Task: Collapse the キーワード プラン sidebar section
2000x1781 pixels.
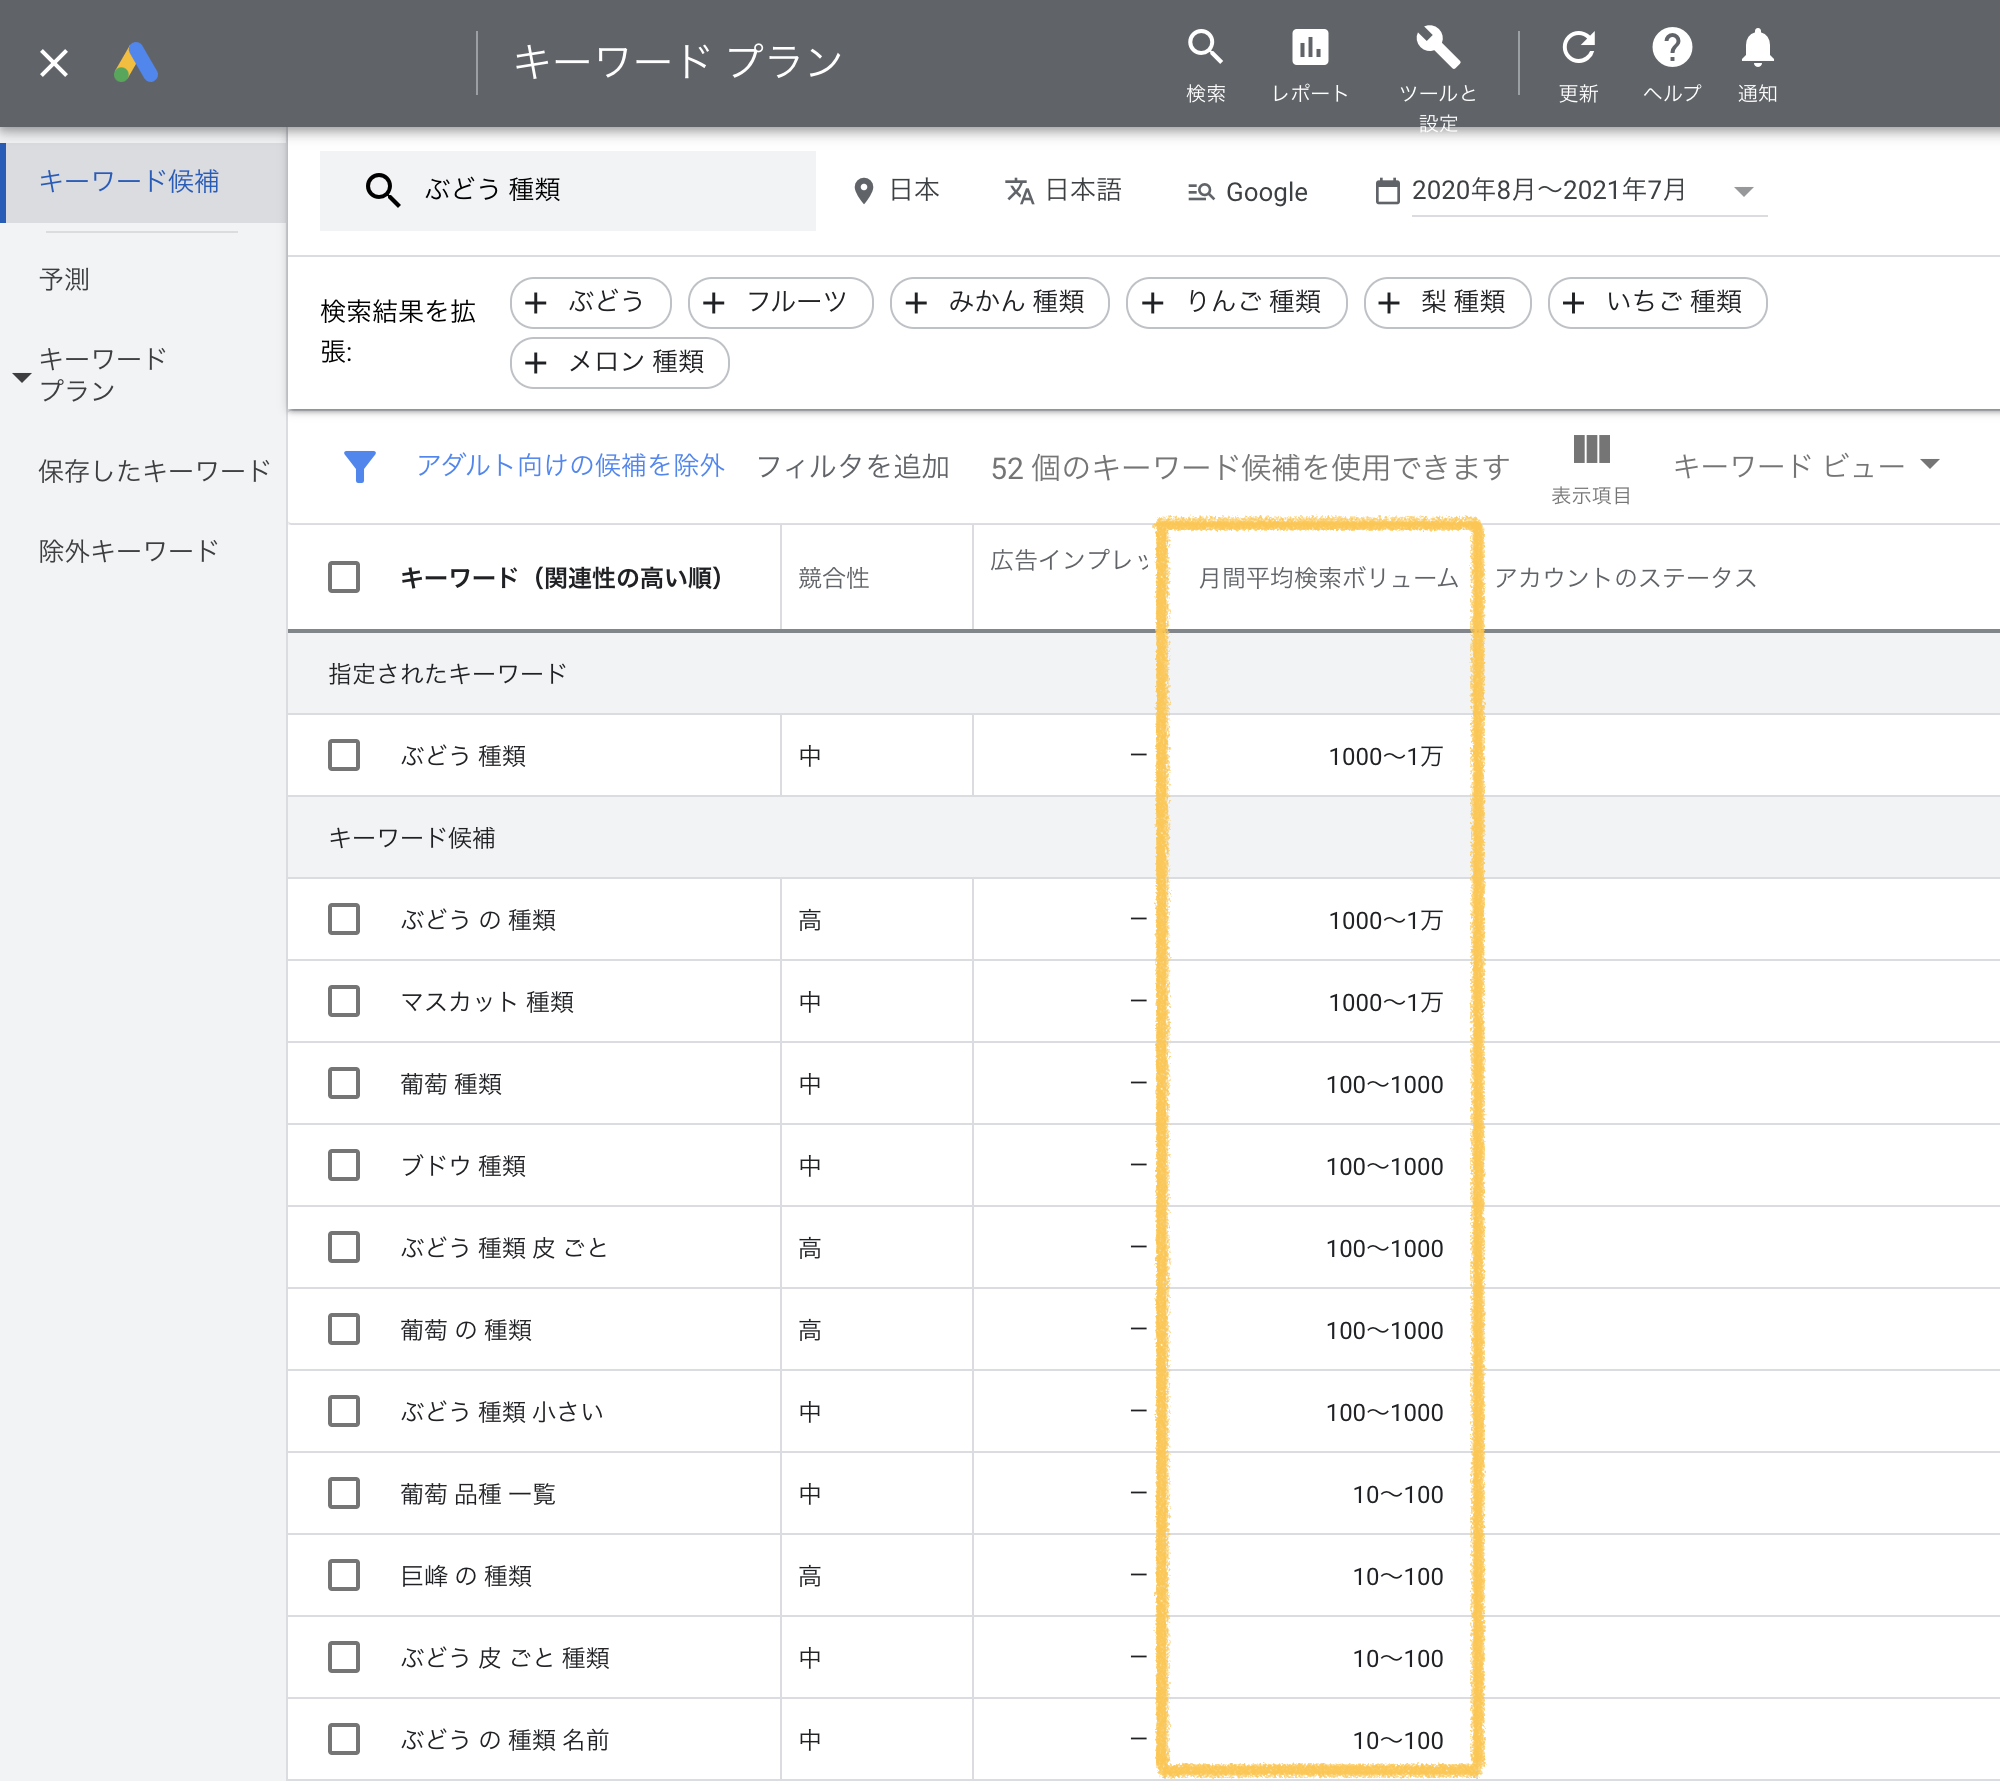Action: coord(21,377)
